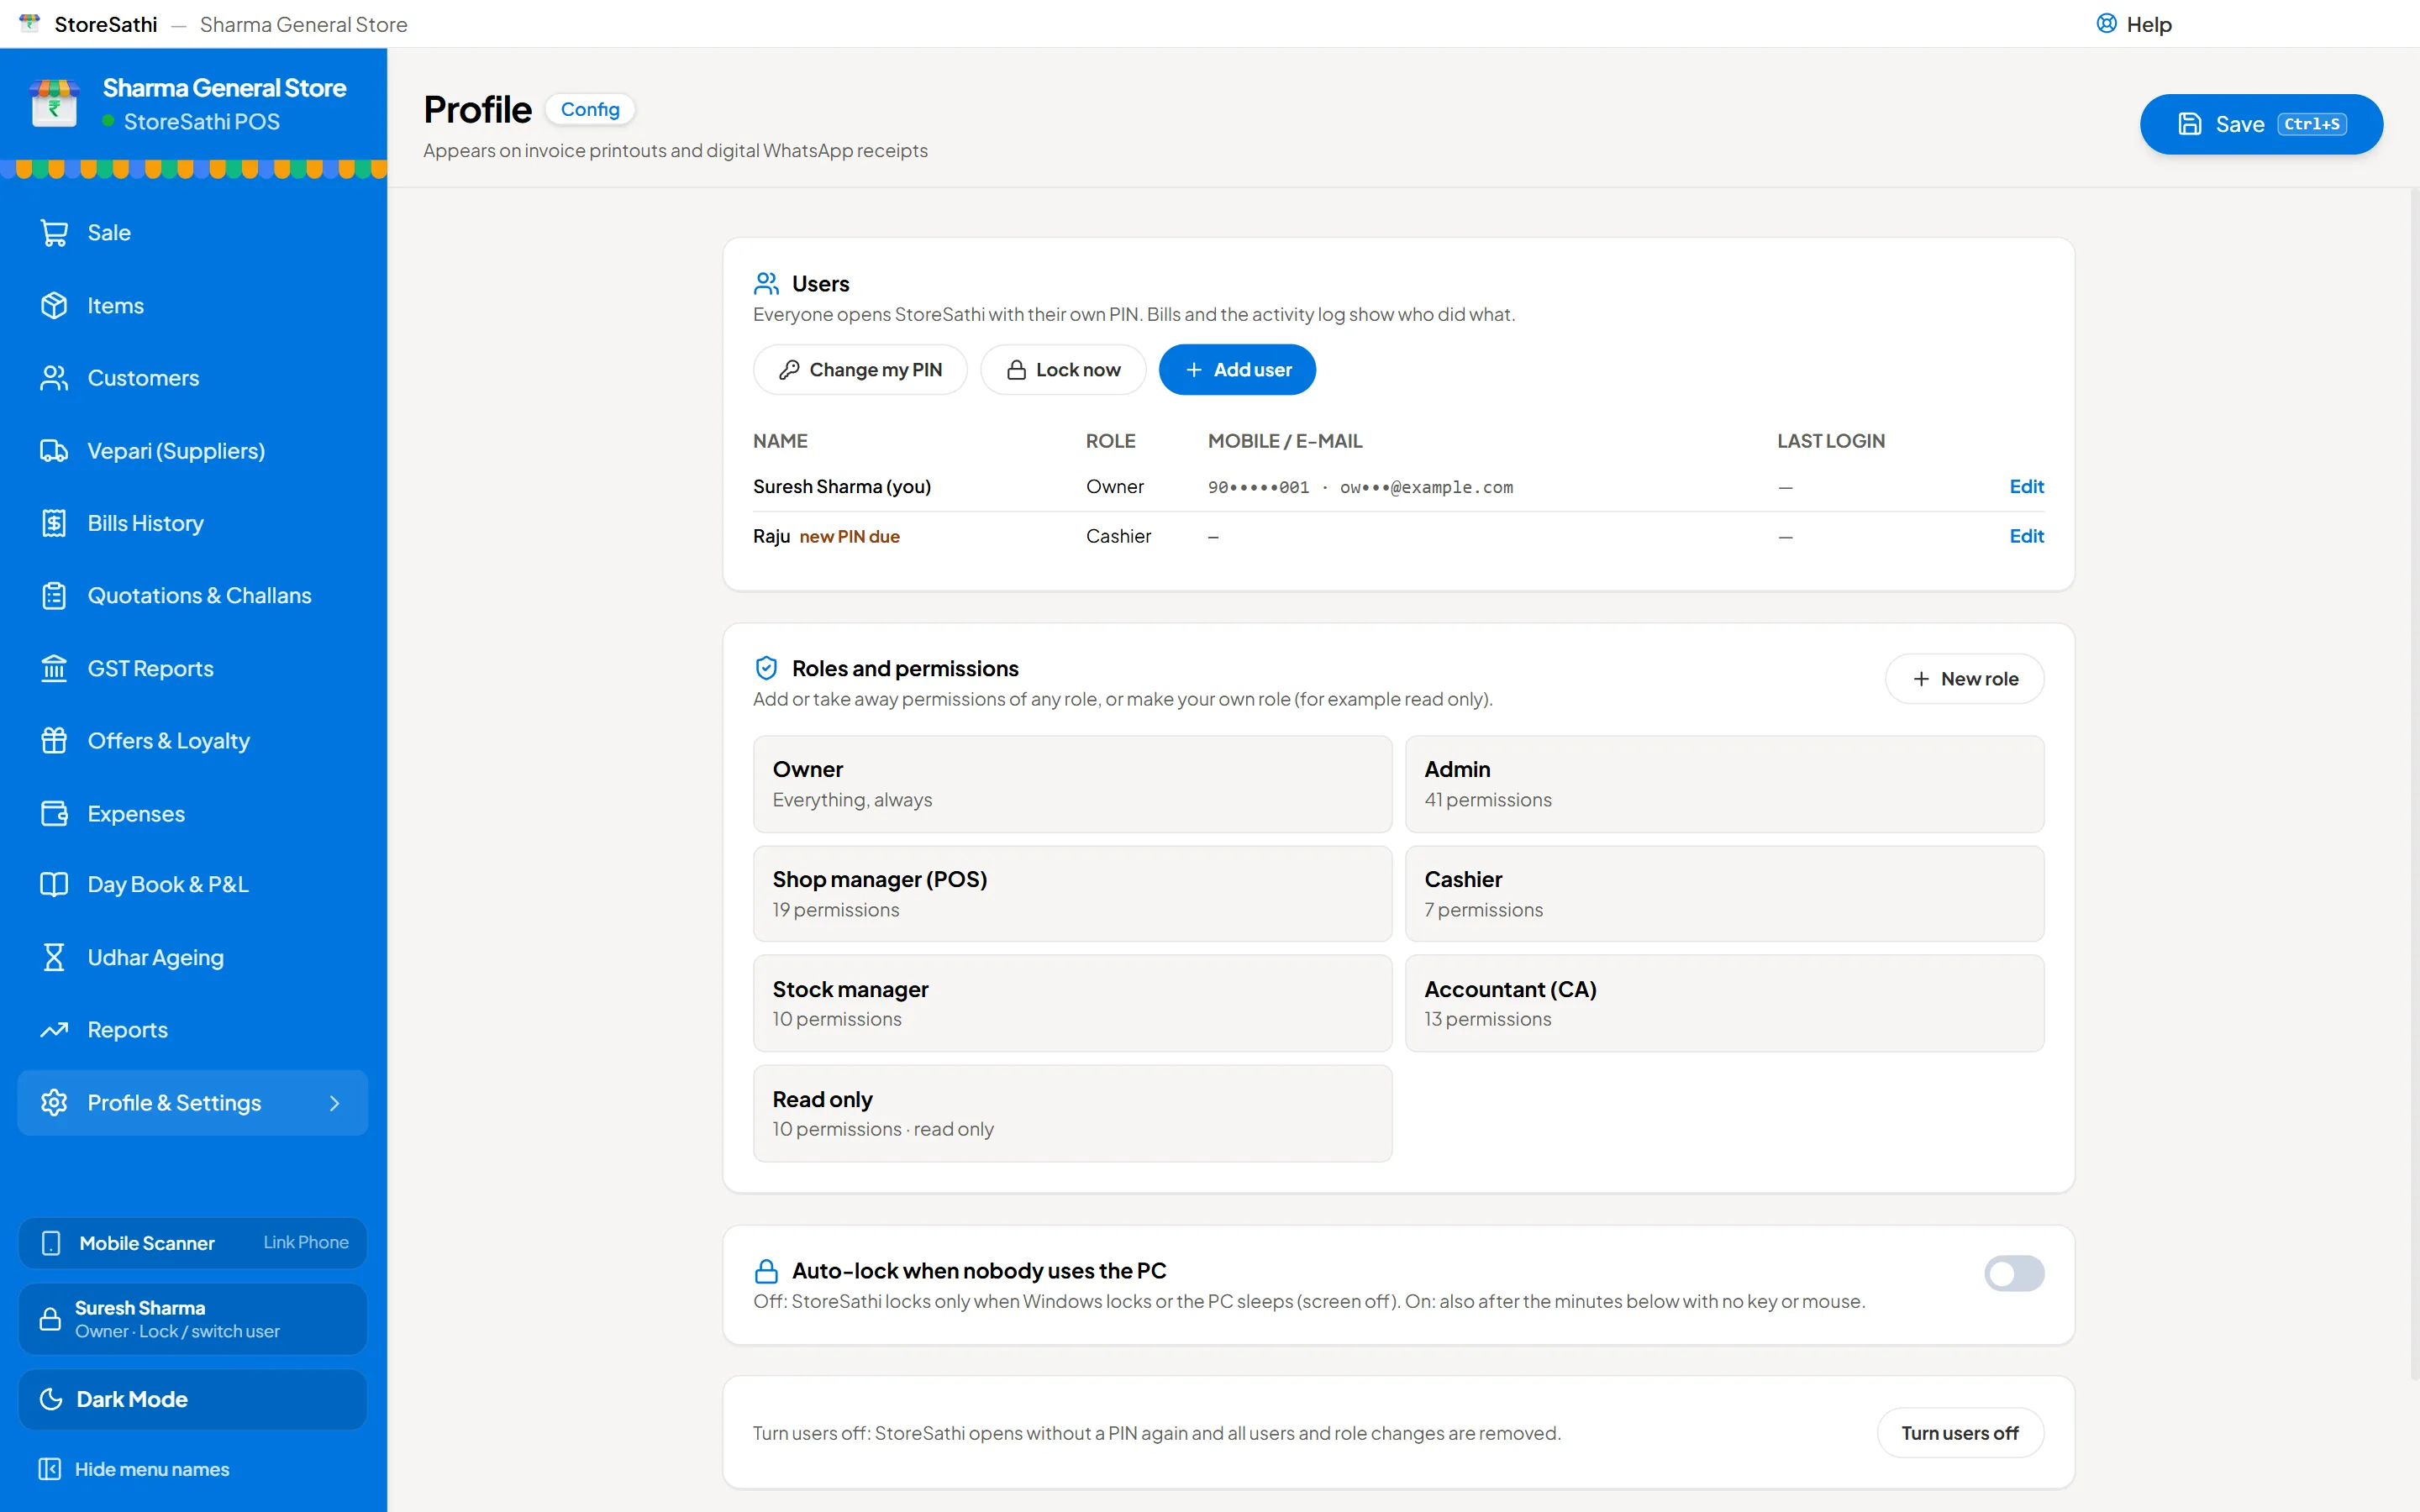Toggle Dark Mode in sidebar
Image resolution: width=2420 pixels, height=1512 pixels.
(193, 1399)
